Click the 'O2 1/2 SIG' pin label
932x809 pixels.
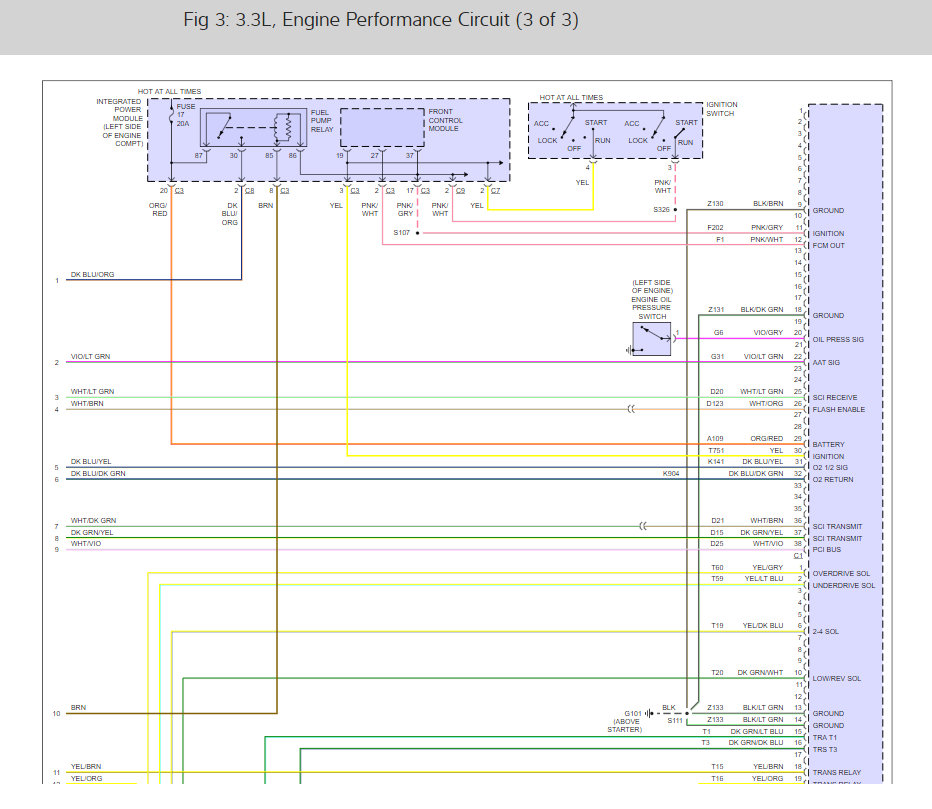click(x=830, y=467)
